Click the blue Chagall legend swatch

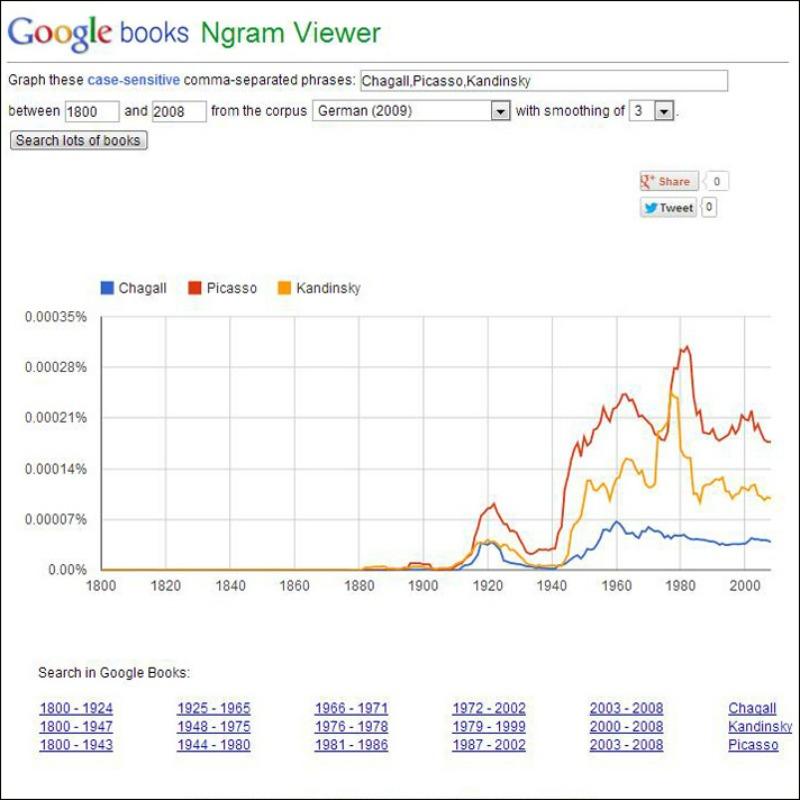(x=107, y=288)
